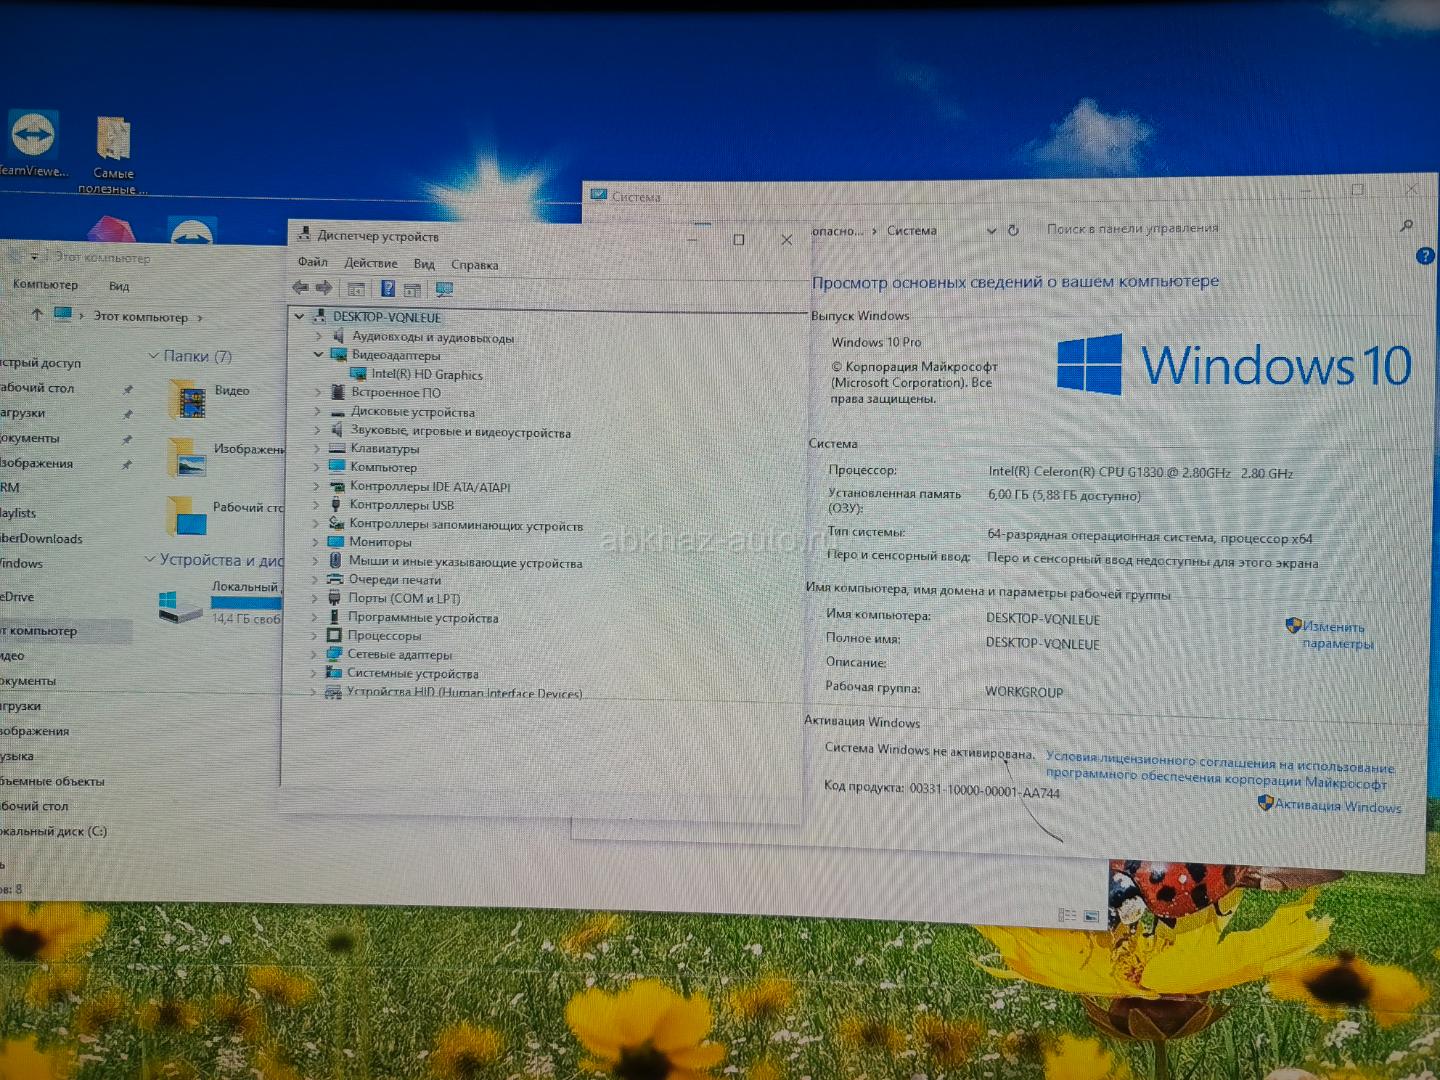1440x1080 pixels.
Task: Open the Видео folder icon
Action: pyautogui.click(x=187, y=398)
